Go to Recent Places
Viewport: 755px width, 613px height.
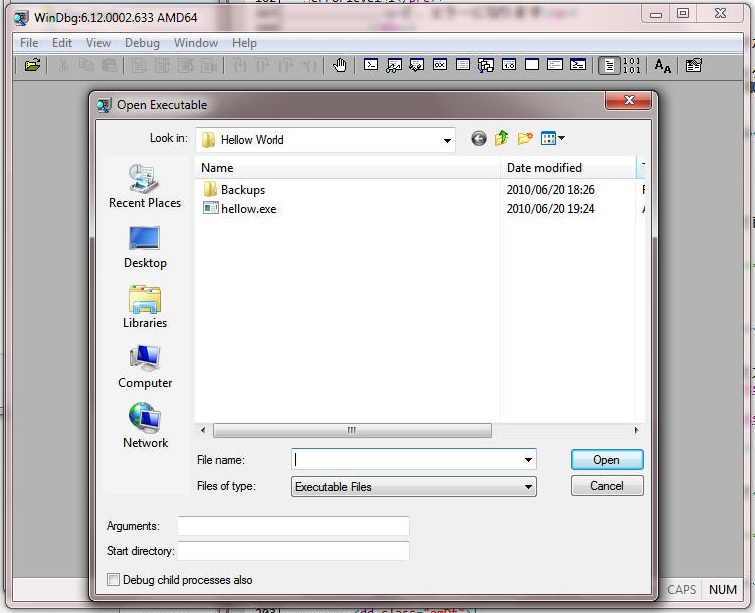pyautogui.click(x=145, y=186)
